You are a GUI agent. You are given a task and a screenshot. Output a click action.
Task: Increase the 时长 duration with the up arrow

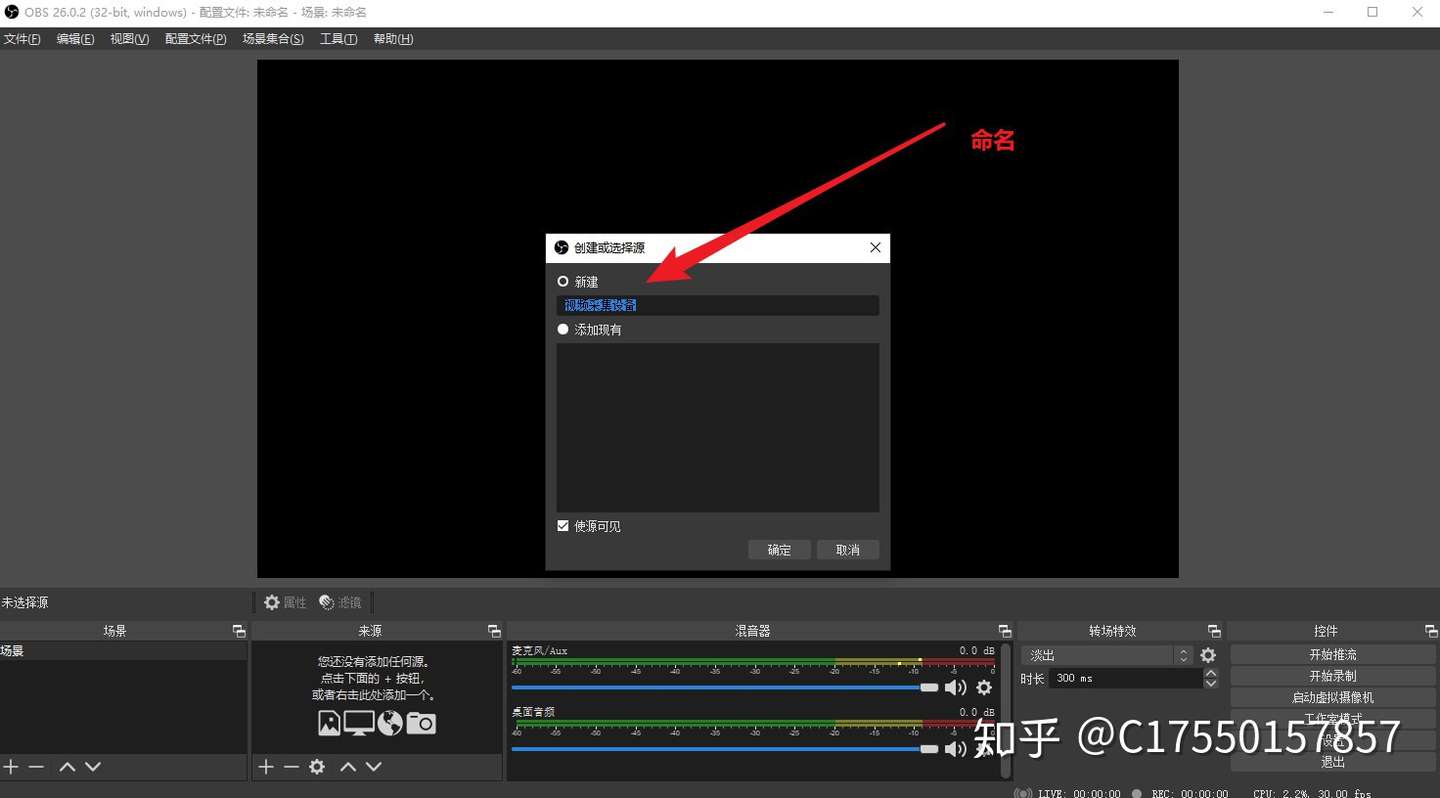point(1211,673)
